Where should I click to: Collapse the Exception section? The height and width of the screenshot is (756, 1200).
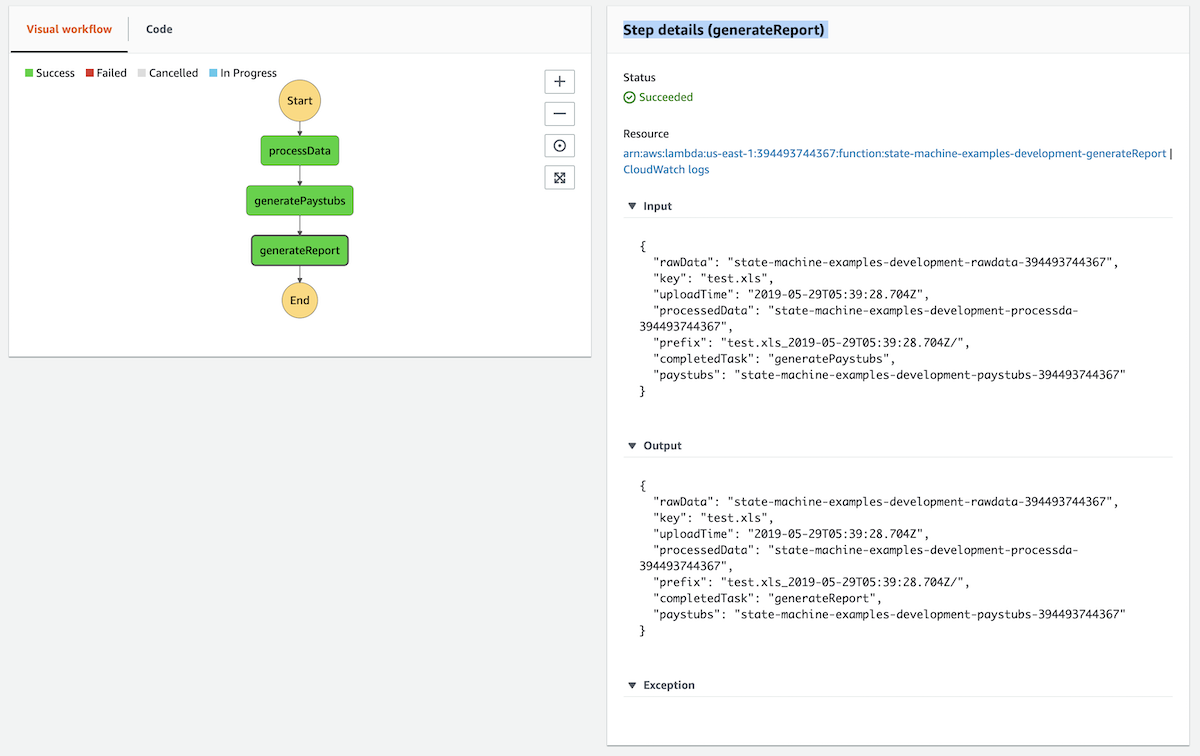pyautogui.click(x=632, y=686)
